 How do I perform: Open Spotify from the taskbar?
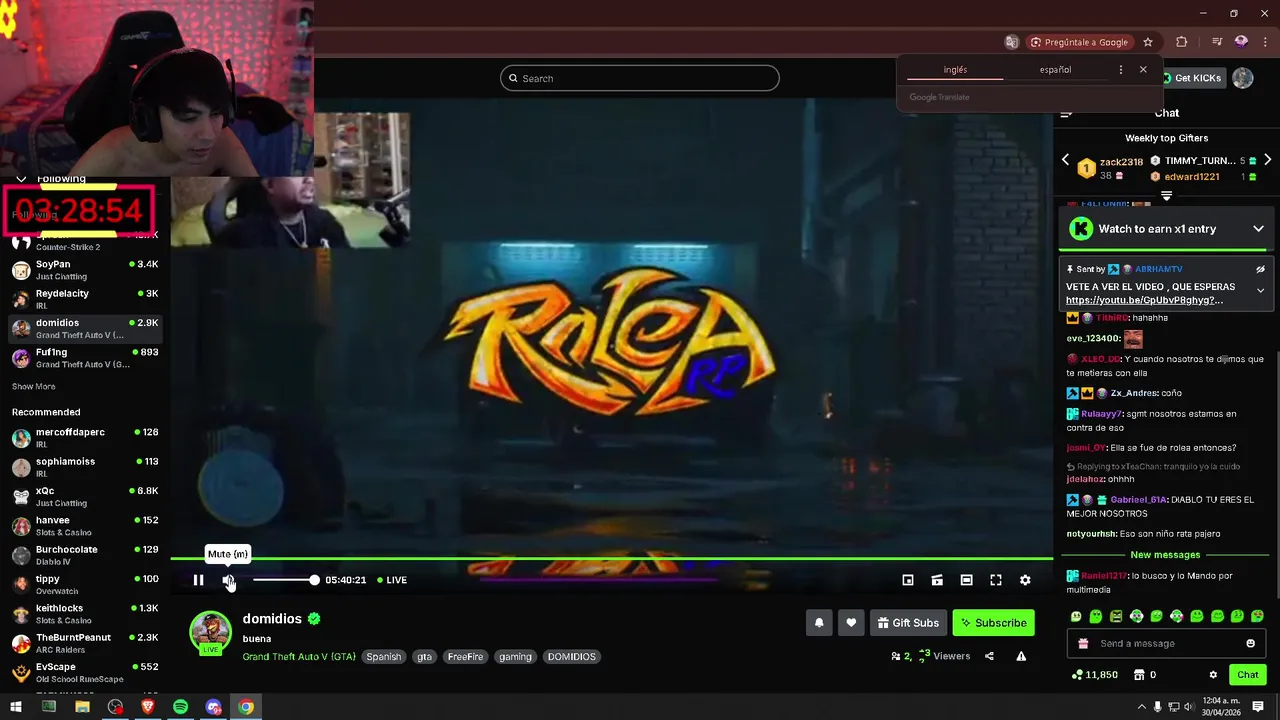(x=180, y=707)
